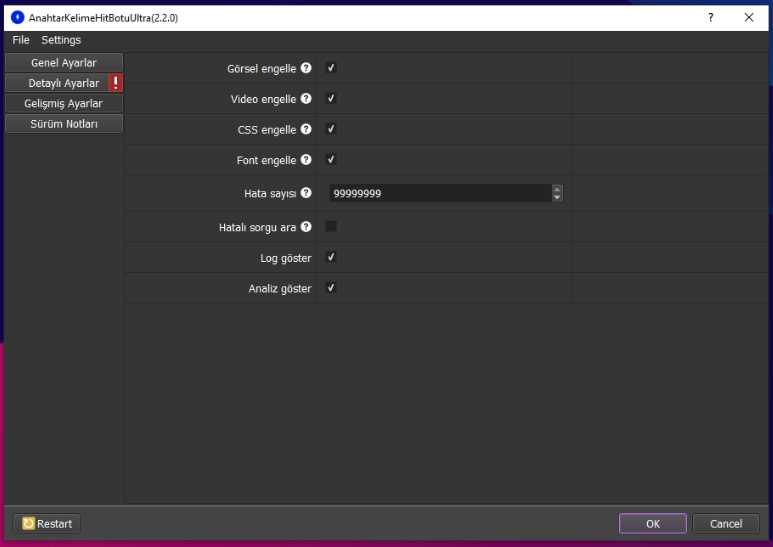Click help icon next to Görsel engelle
773x547 pixels.
306,69
